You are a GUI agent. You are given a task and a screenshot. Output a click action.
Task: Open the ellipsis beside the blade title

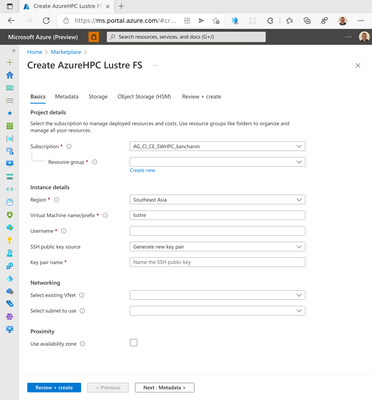coord(155,65)
